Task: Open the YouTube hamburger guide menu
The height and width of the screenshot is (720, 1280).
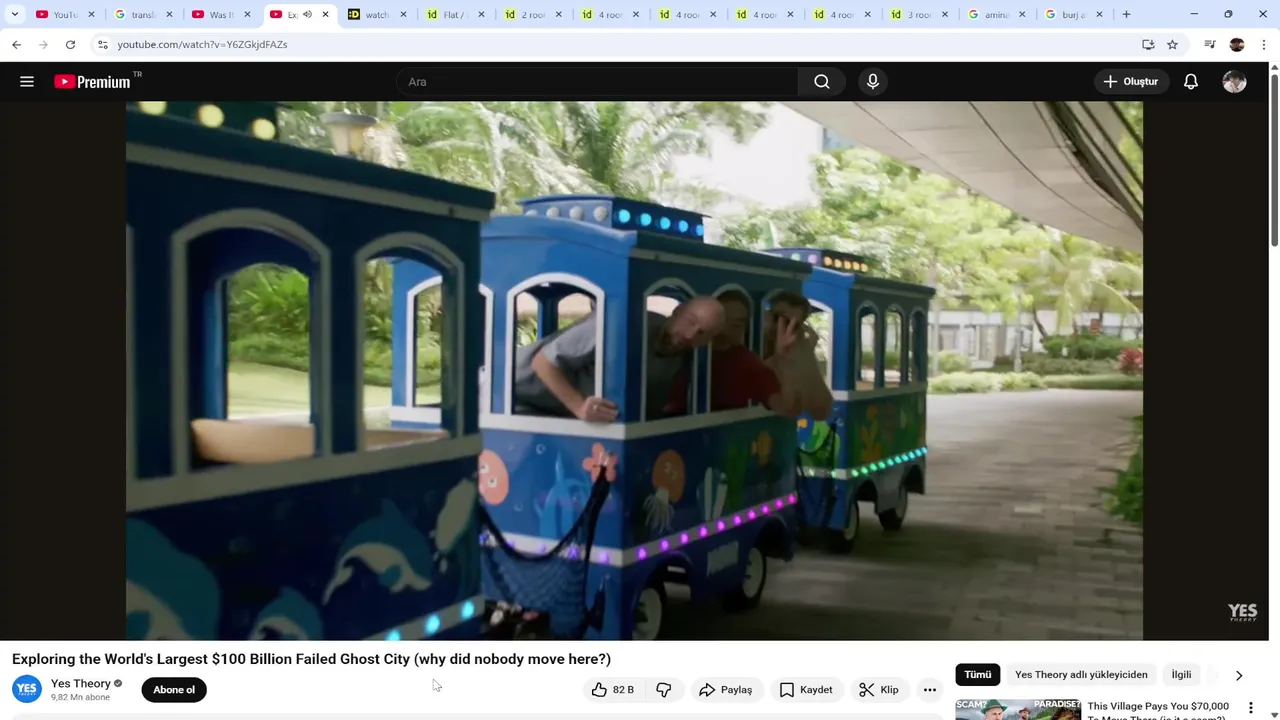Action: click(27, 82)
